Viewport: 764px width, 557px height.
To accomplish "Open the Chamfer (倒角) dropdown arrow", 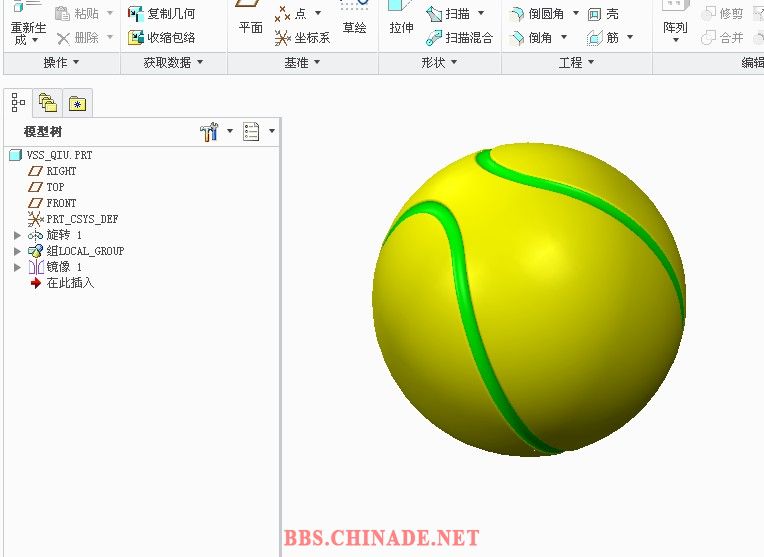I will [x=564, y=37].
